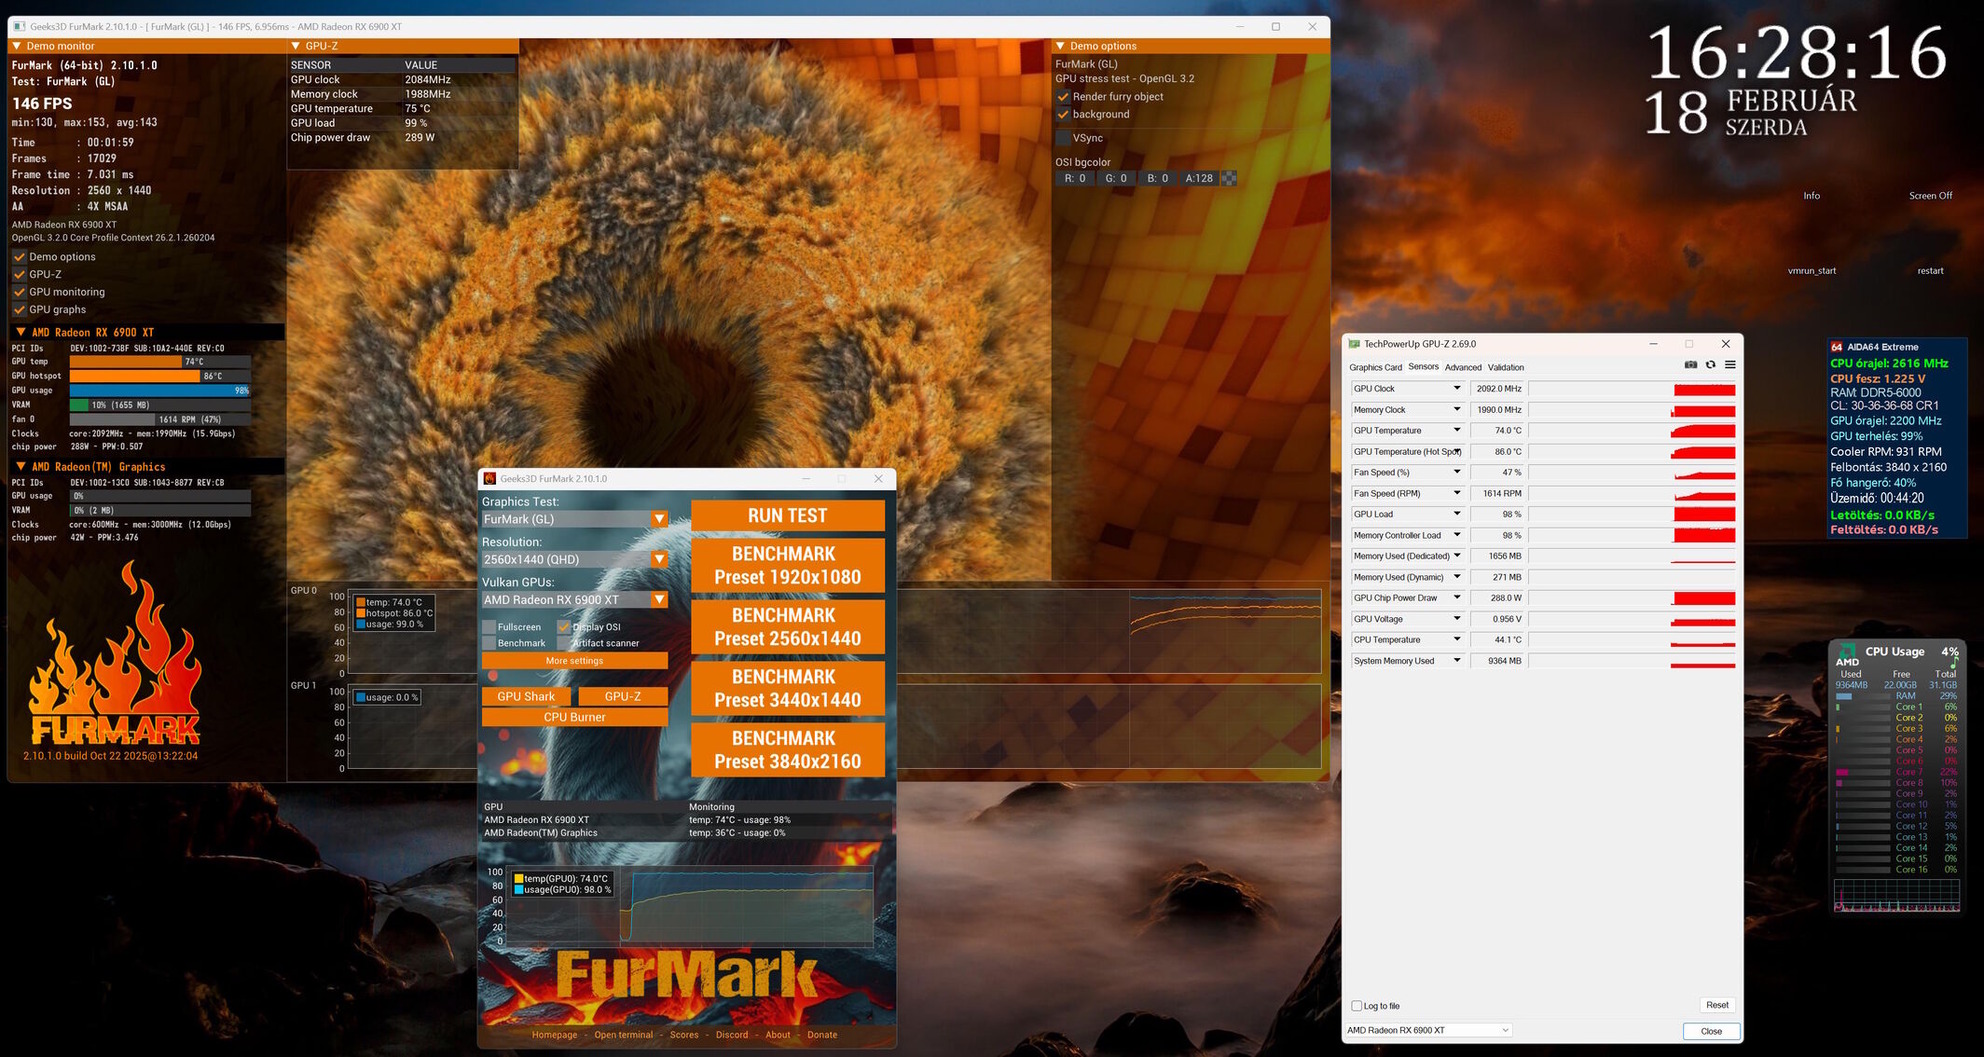Image resolution: width=1984 pixels, height=1057 pixels.
Task: Collapse the AMD Radeon(TM) Graphics section
Action: (x=20, y=467)
